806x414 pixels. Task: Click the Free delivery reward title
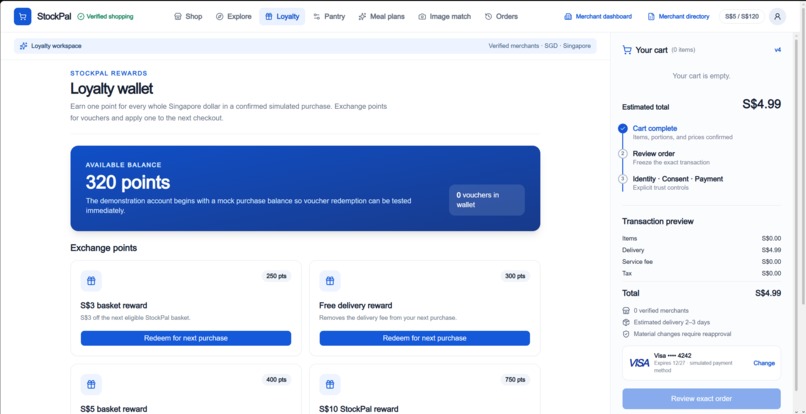(356, 305)
